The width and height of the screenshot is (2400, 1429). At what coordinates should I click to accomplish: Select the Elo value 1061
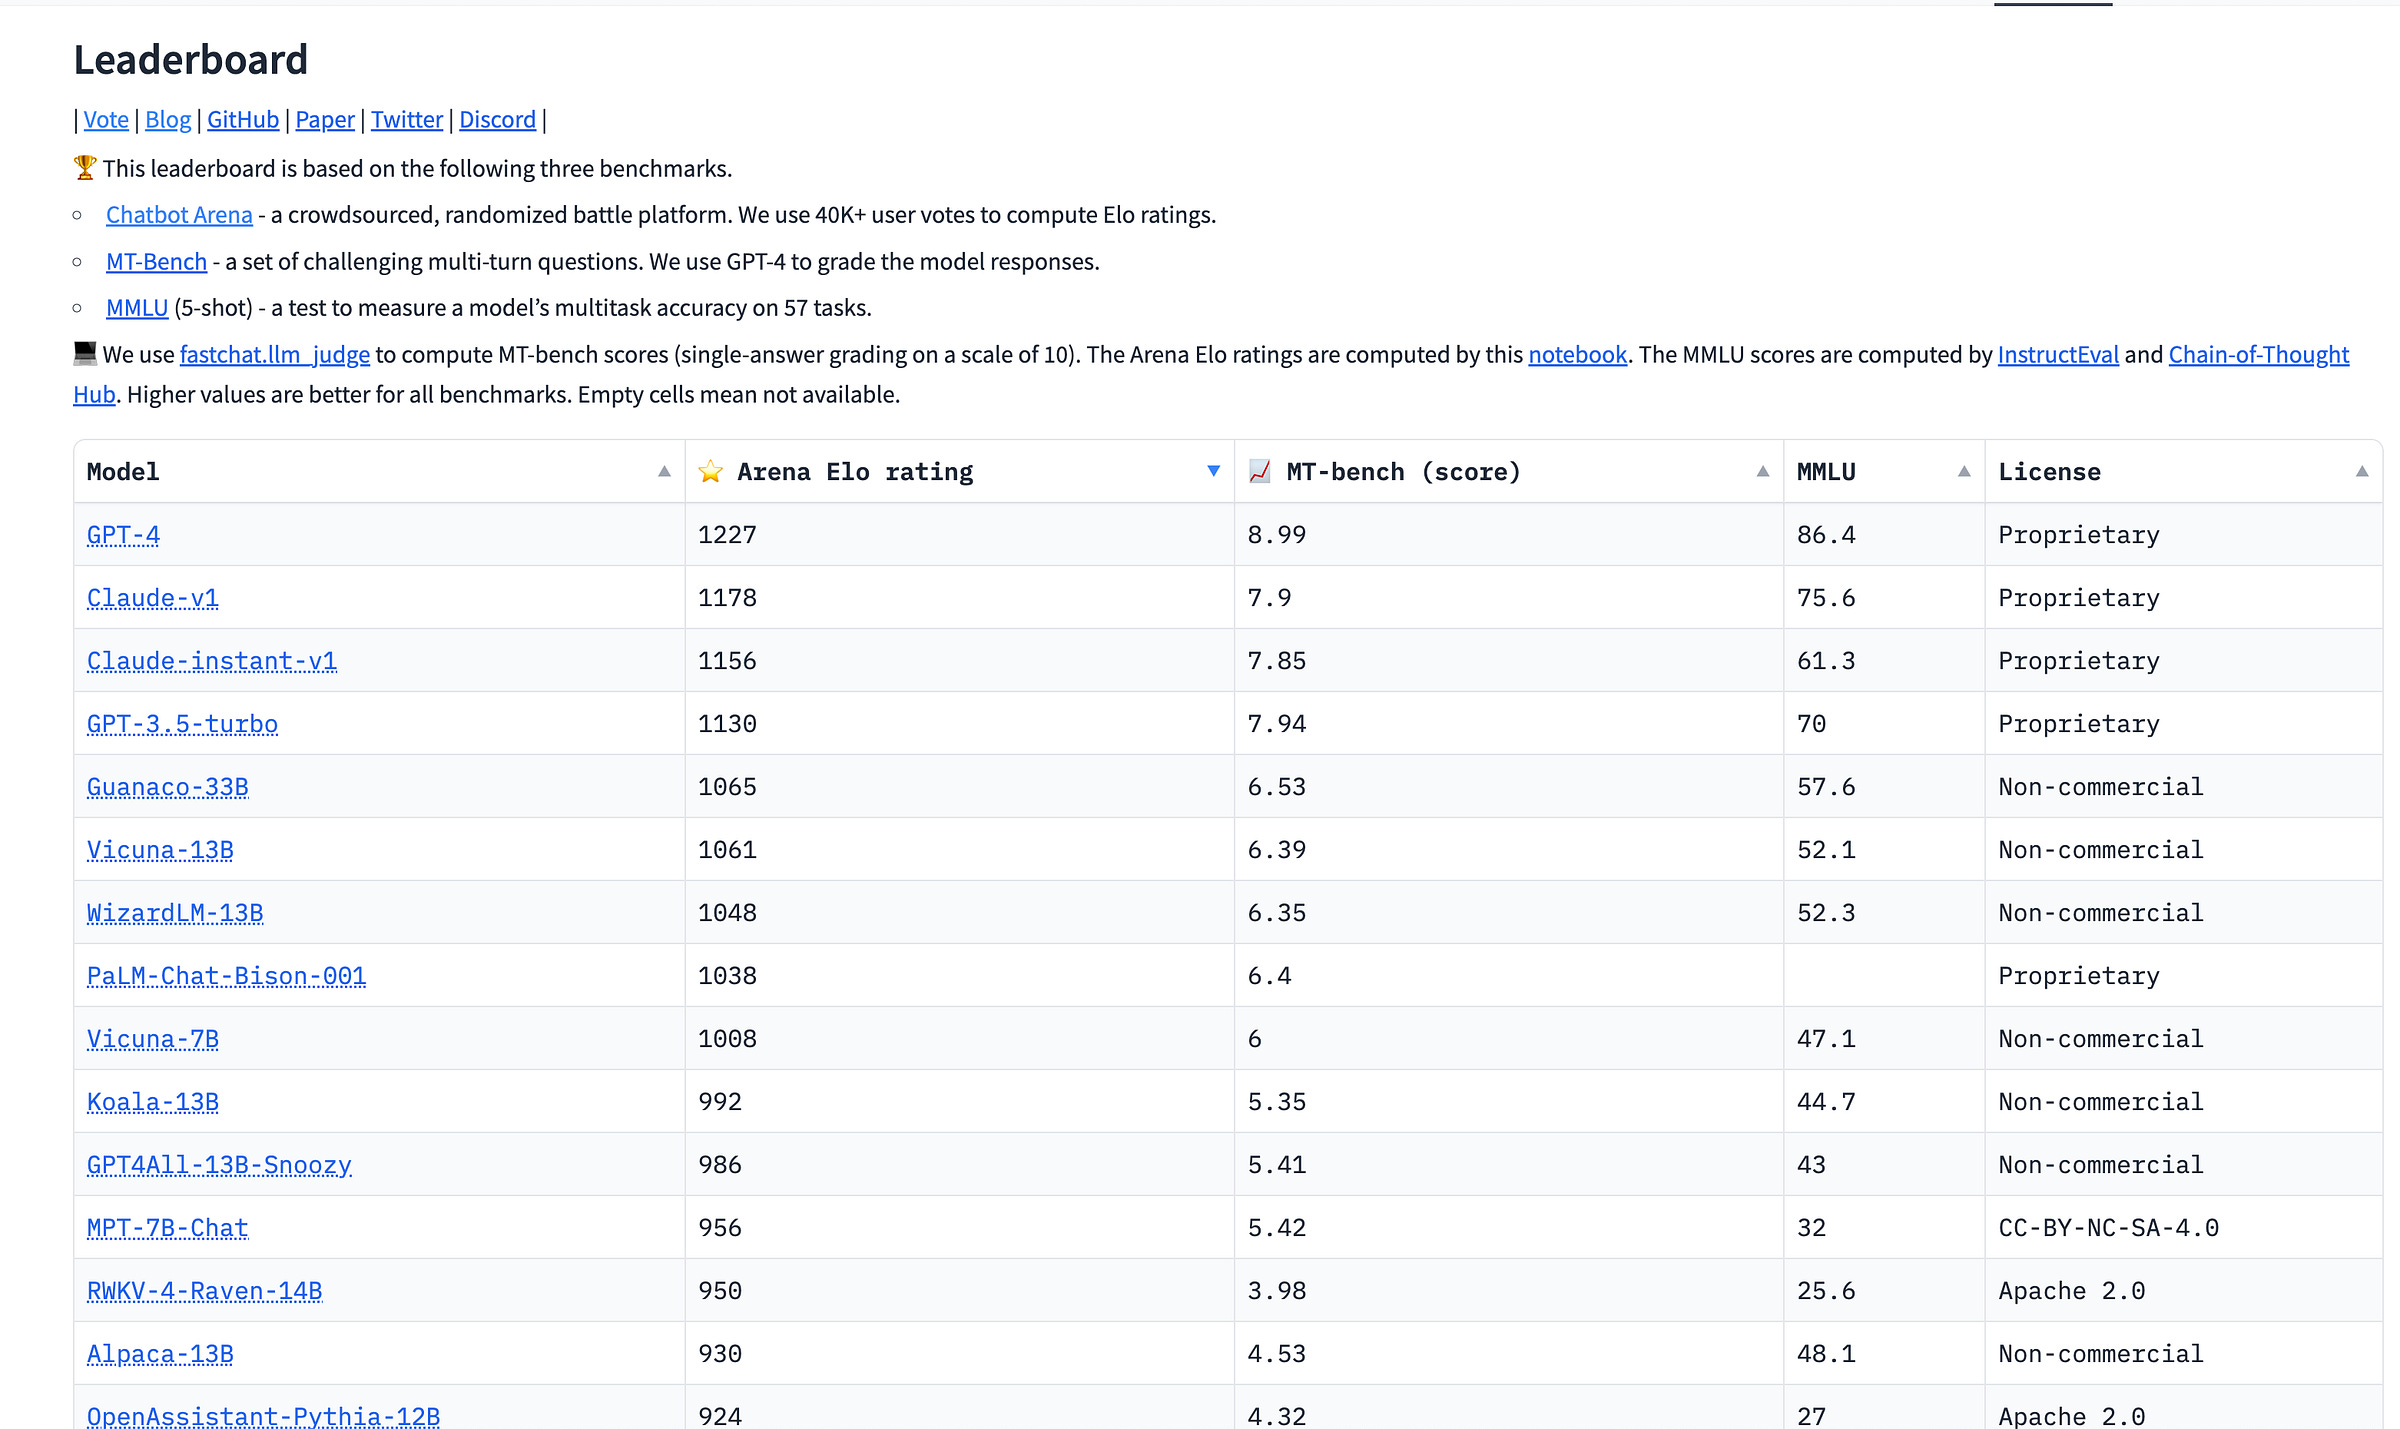tap(727, 850)
